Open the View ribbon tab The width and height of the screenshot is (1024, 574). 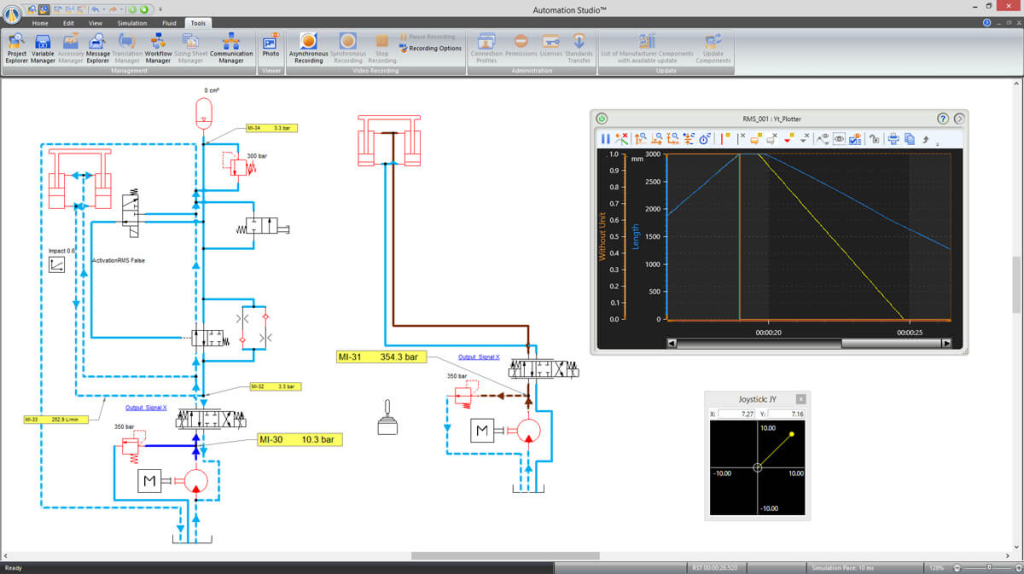pyautogui.click(x=95, y=23)
